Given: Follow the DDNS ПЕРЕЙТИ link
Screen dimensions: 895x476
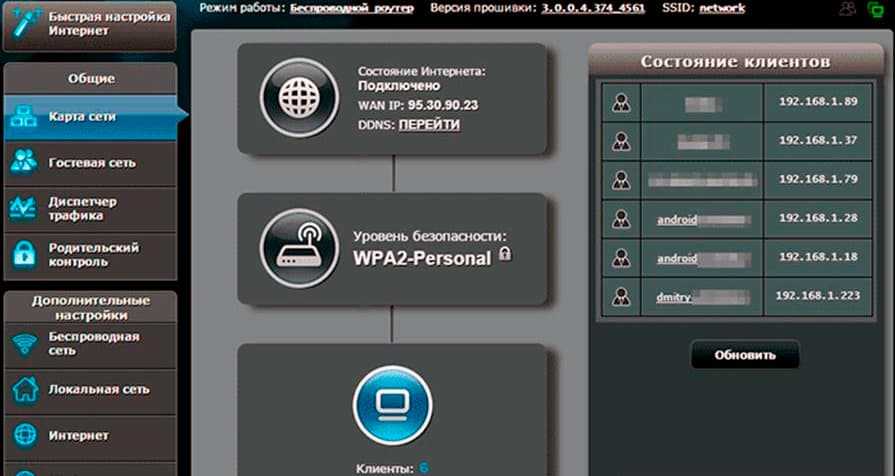Looking at the screenshot, I should pyautogui.click(x=429, y=125).
